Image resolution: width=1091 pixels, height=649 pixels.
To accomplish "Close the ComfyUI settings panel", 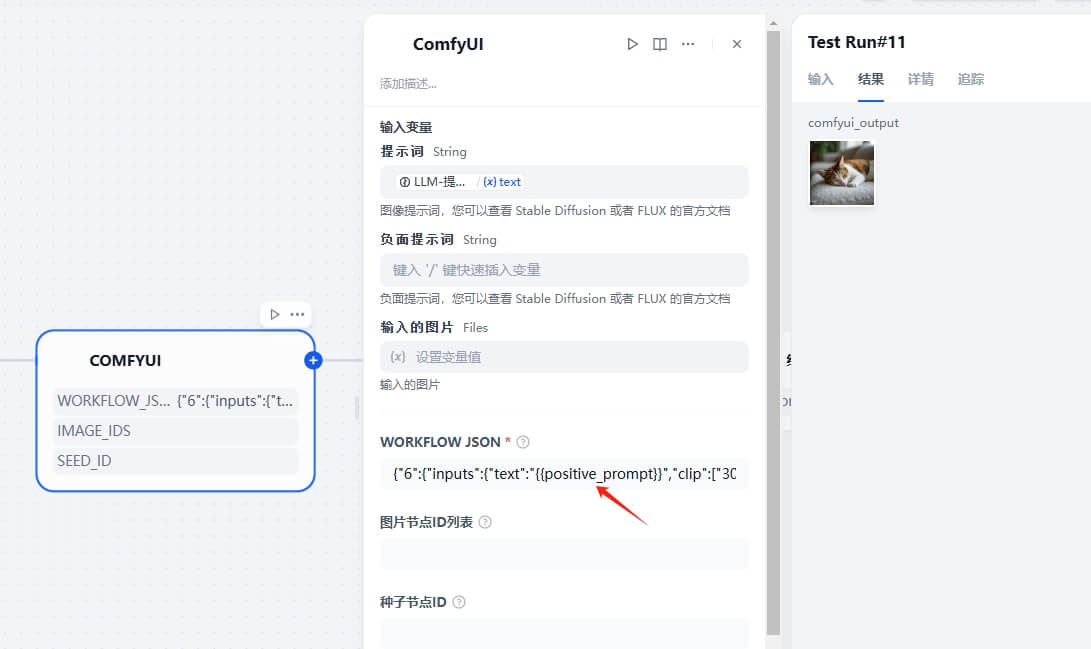I will (737, 44).
